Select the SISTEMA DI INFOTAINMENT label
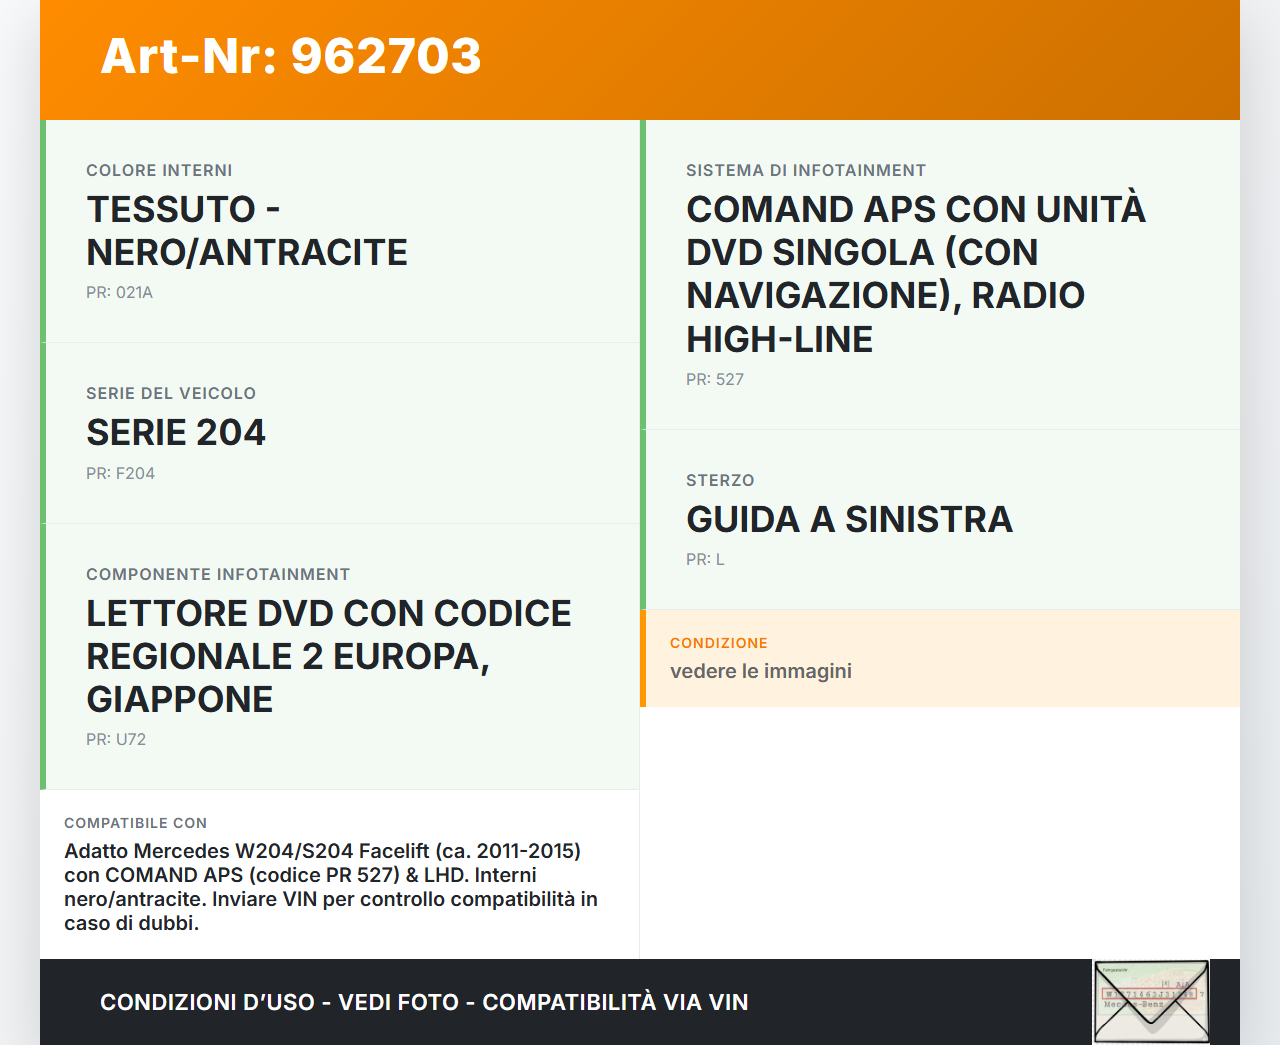 point(806,171)
